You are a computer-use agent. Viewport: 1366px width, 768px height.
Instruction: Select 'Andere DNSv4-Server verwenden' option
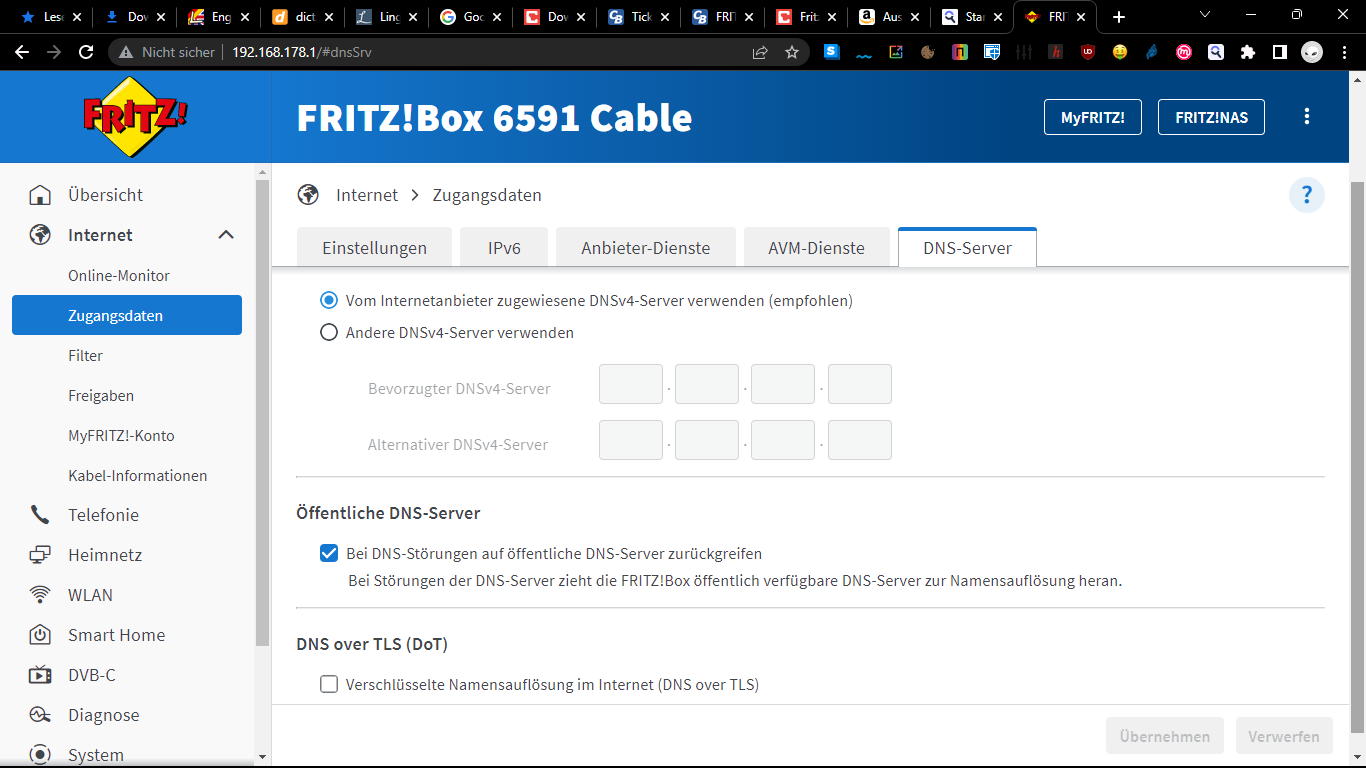328,333
